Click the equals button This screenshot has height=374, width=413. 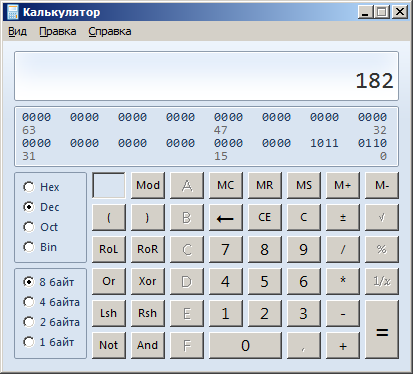[x=382, y=329]
